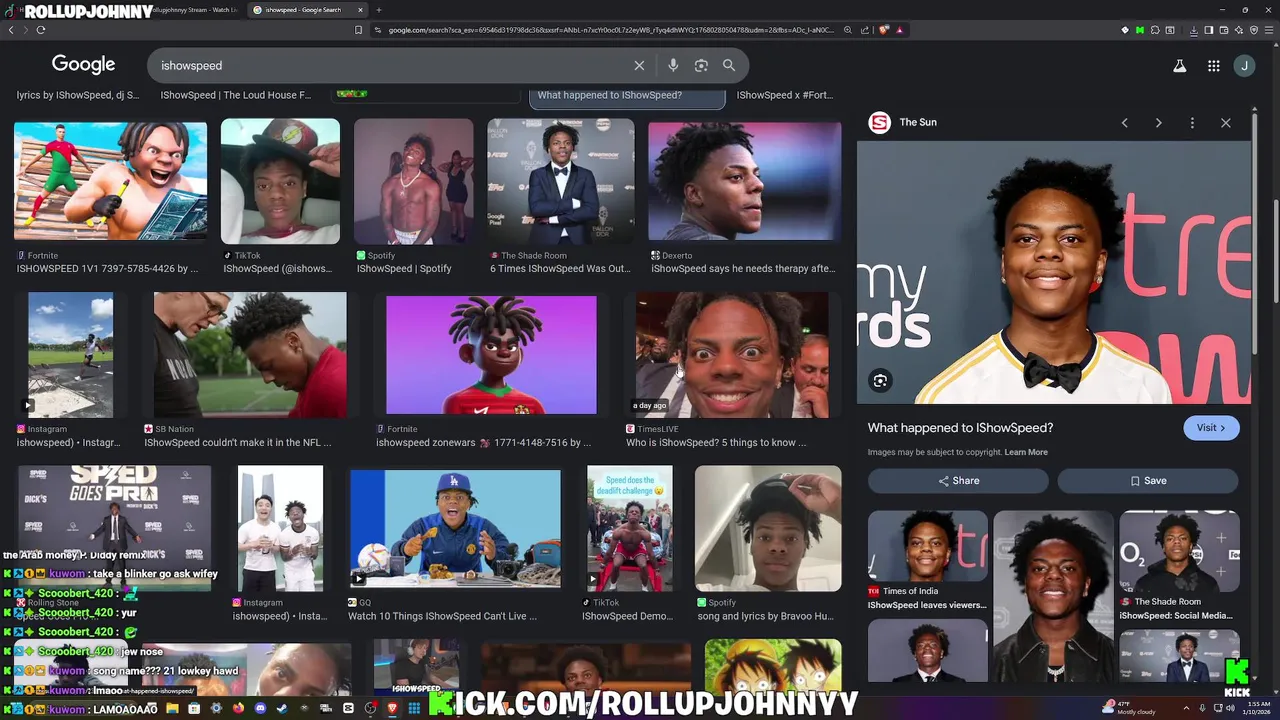The height and width of the screenshot is (720, 1280).
Task: Open the GQ '10 Things' video thumbnail
Action: coord(455,529)
